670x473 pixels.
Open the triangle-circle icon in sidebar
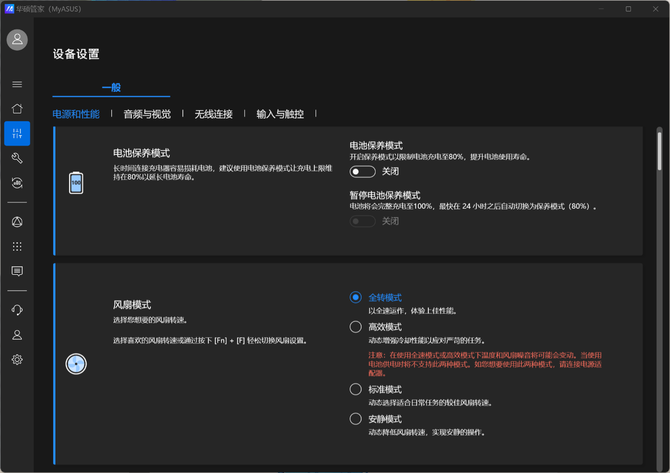(17, 222)
